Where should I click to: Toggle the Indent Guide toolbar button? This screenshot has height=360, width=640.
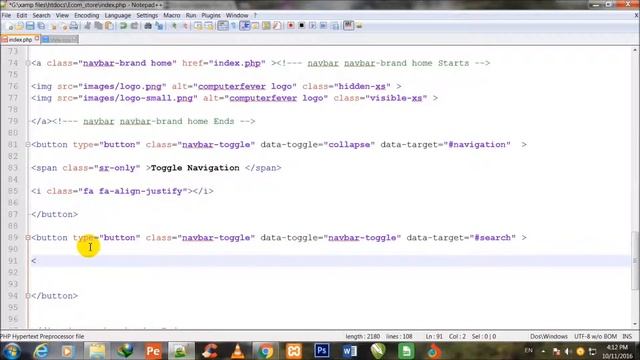click(245, 26)
